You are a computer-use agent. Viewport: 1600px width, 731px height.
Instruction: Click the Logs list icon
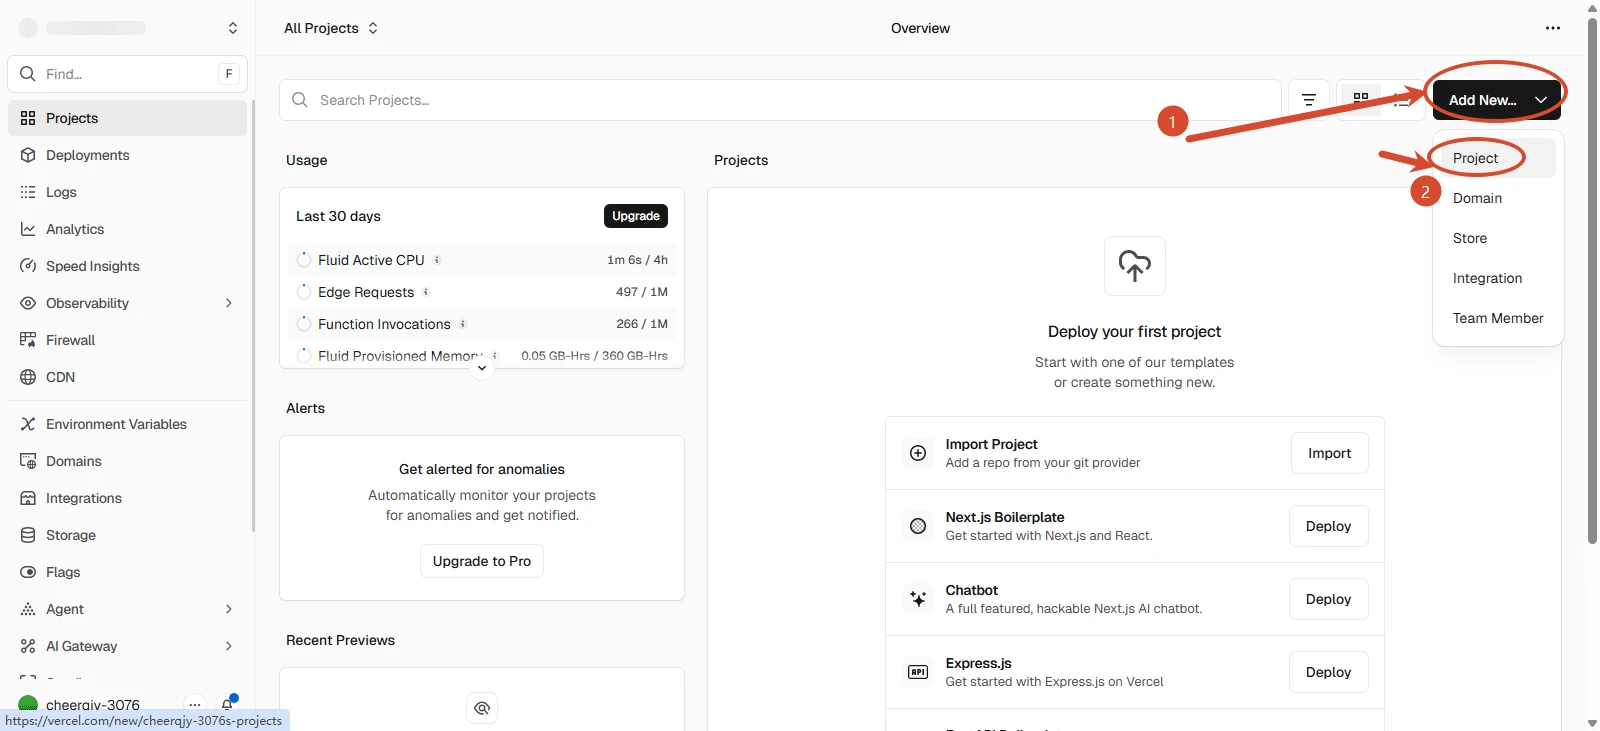tap(28, 192)
